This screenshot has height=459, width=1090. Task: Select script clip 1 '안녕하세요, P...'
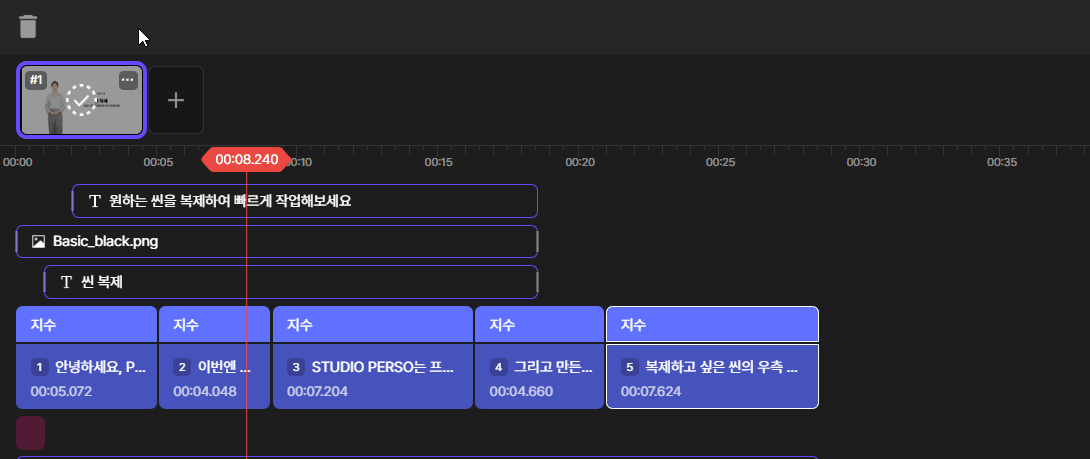coord(87,377)
